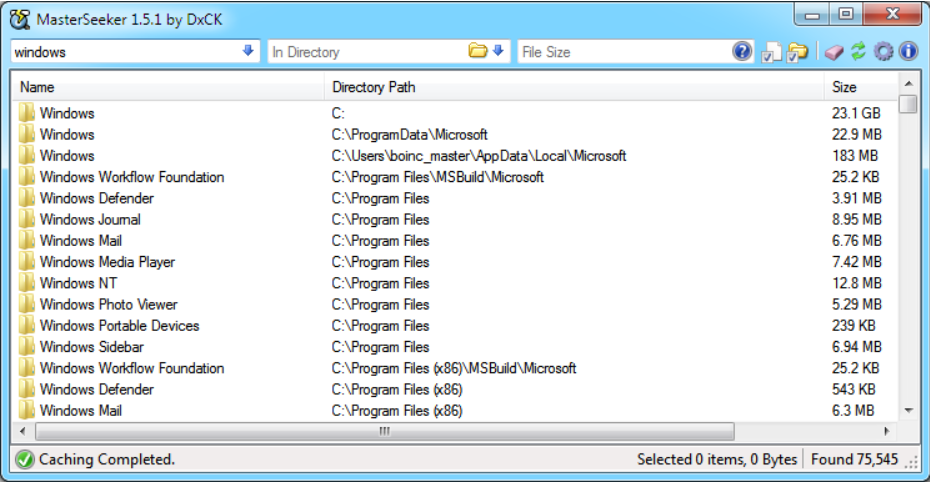Click the eraser icon to clear search

(x=832, y=52)
